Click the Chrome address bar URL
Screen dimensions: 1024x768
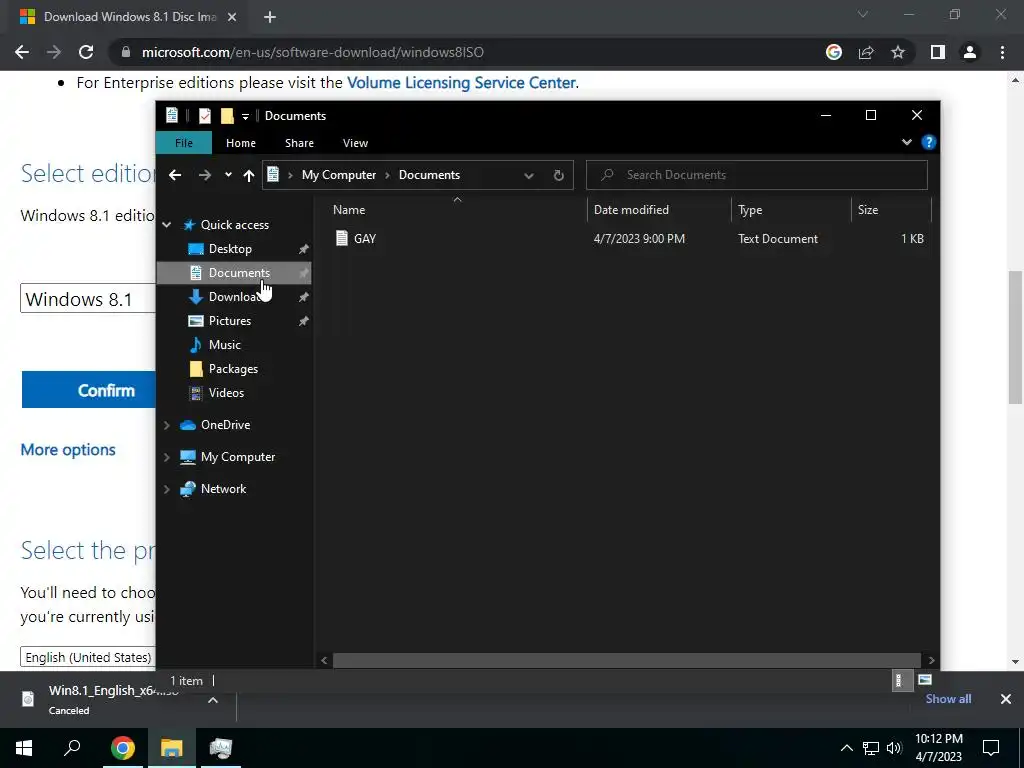(x=312, y=52)
